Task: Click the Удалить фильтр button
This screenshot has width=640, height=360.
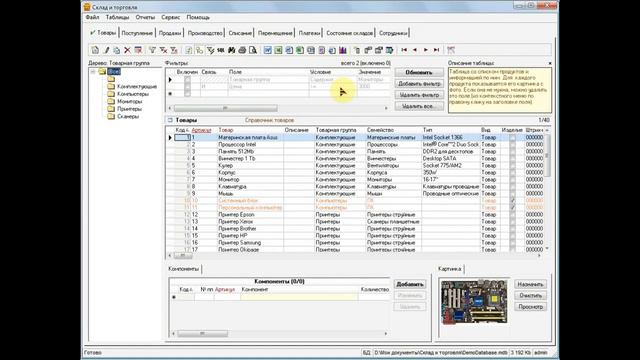Action: (x=419, y=95)
